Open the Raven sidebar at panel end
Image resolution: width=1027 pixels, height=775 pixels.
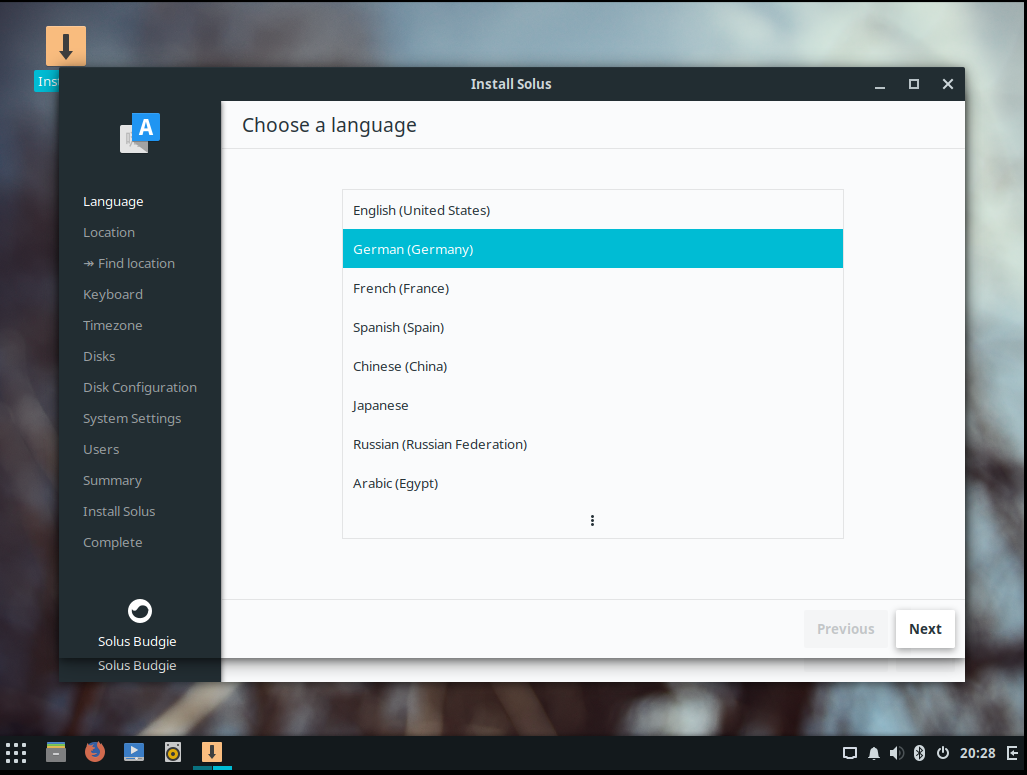point(1012,753)
